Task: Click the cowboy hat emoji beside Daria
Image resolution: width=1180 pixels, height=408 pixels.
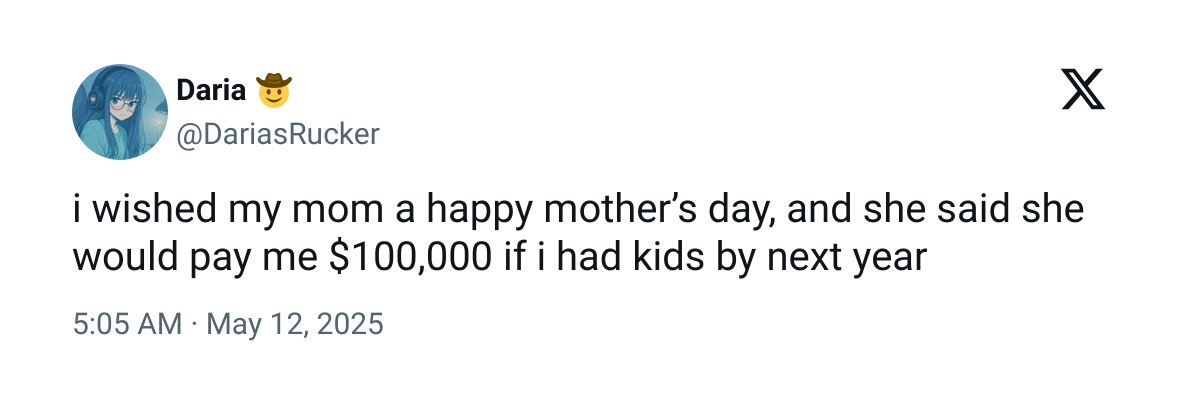Action: 273,90
